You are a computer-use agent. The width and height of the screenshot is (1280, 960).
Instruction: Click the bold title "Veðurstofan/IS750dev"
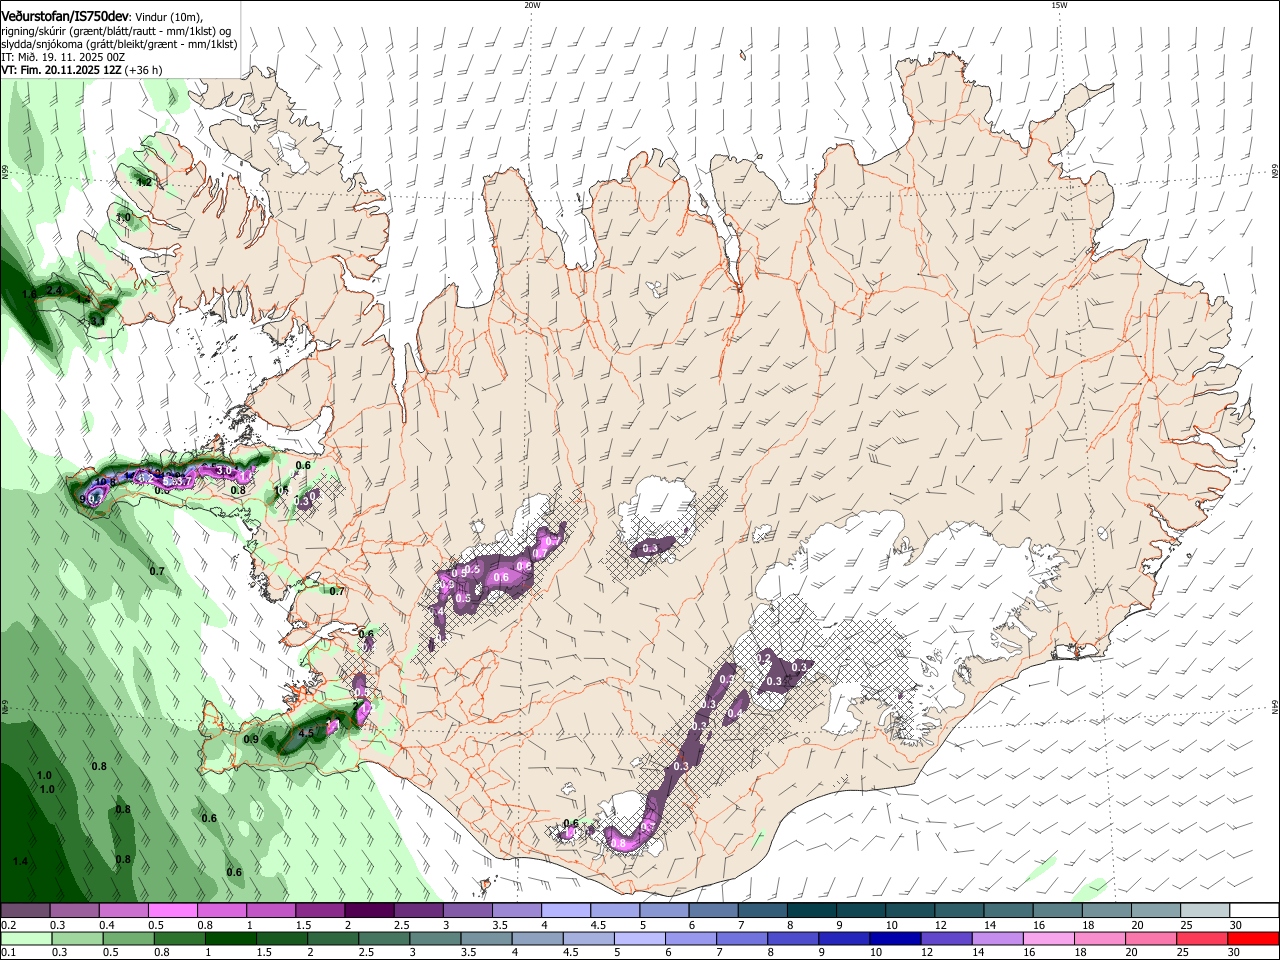click(65, 17)
